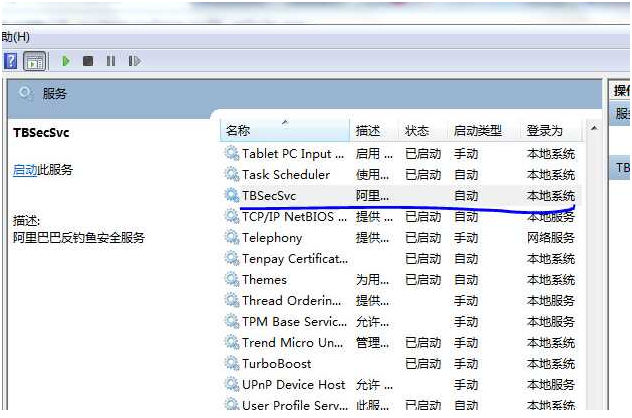Click the 自动 startup type of TBSecSvc

(466, 196)
